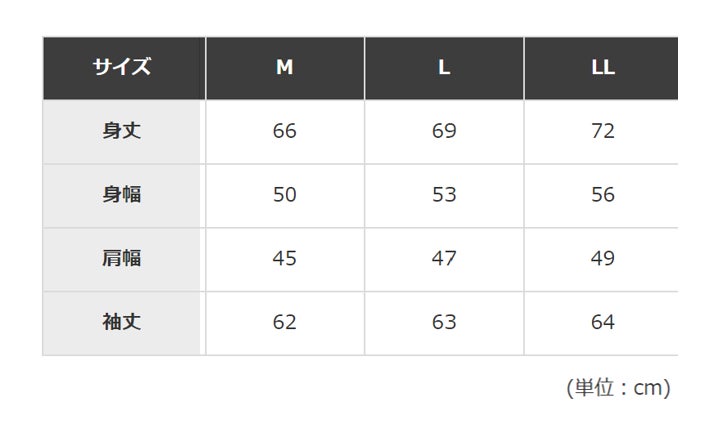Click the 身幅 row label
The width and height of the screenshot is (720, 442).
tap(123, 195)
